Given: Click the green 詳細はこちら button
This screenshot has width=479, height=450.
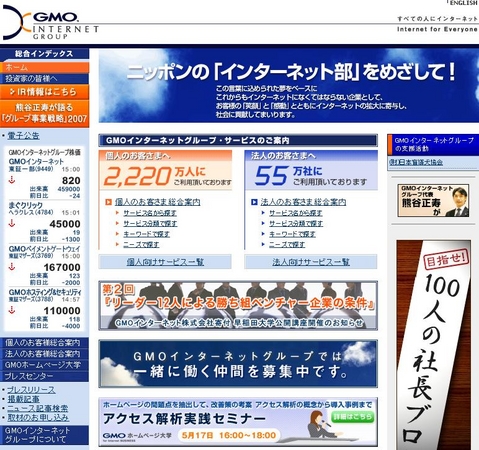Looking at the screenshot, I should (x=352, y=417).
